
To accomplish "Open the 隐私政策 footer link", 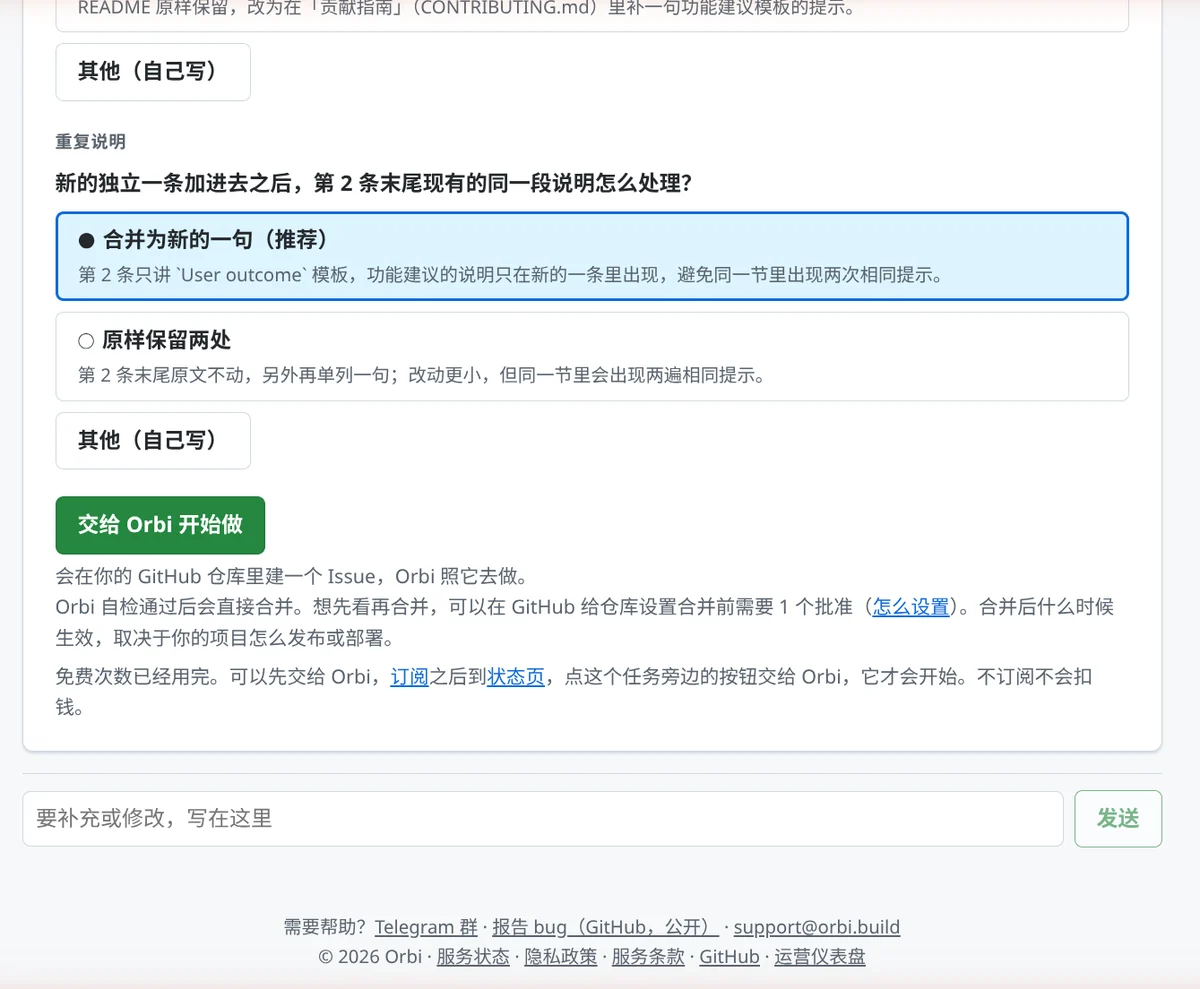I will [561, 957].
